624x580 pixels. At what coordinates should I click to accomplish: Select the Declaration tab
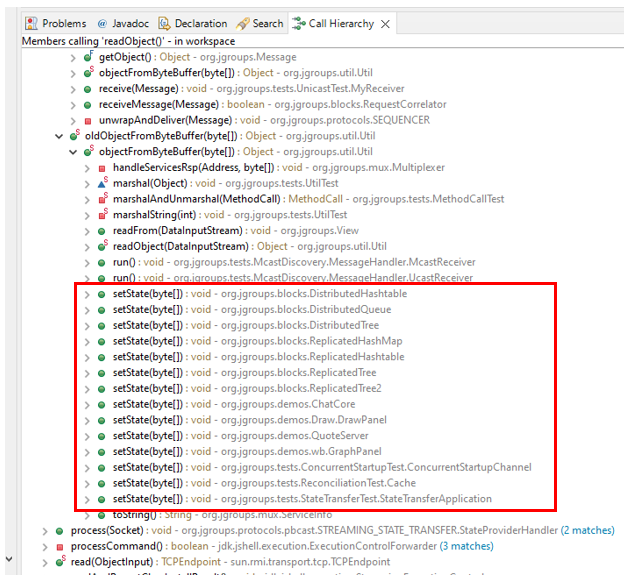click(x=193, y=23)
